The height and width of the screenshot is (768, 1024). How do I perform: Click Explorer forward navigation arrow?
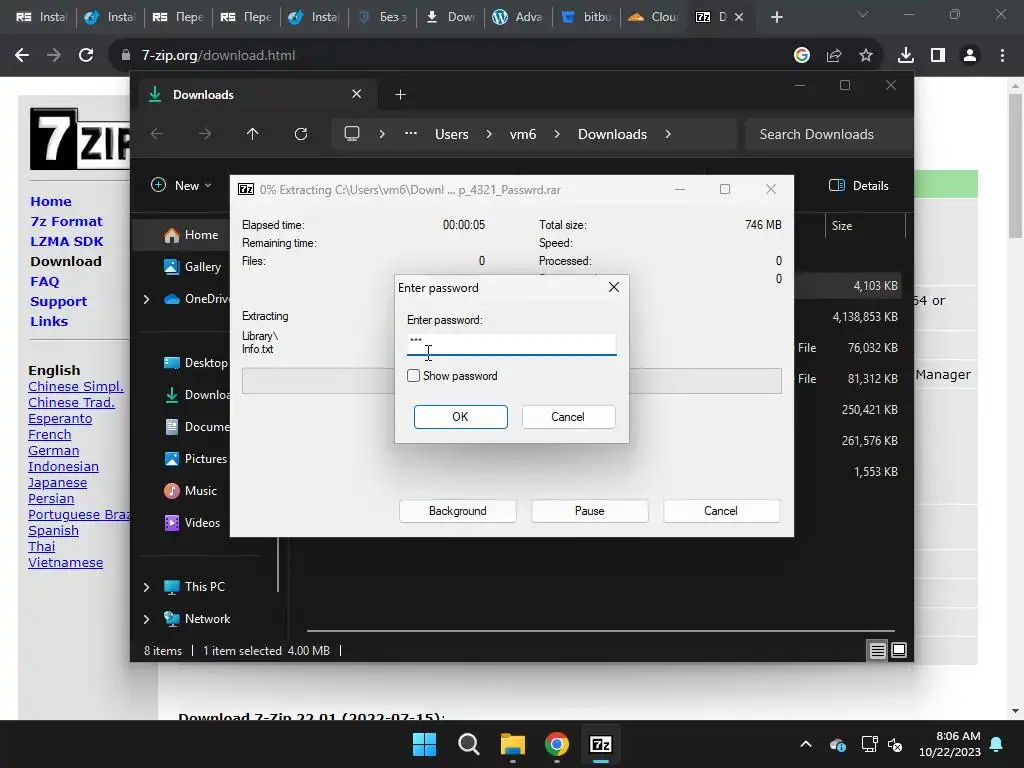(x=205, y=134)
